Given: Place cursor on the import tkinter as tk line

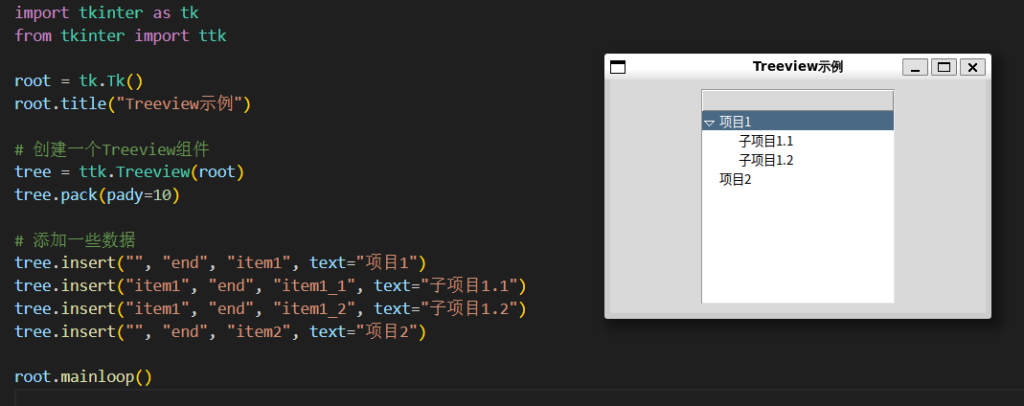Looking at the screenshot, I should 98,13.
